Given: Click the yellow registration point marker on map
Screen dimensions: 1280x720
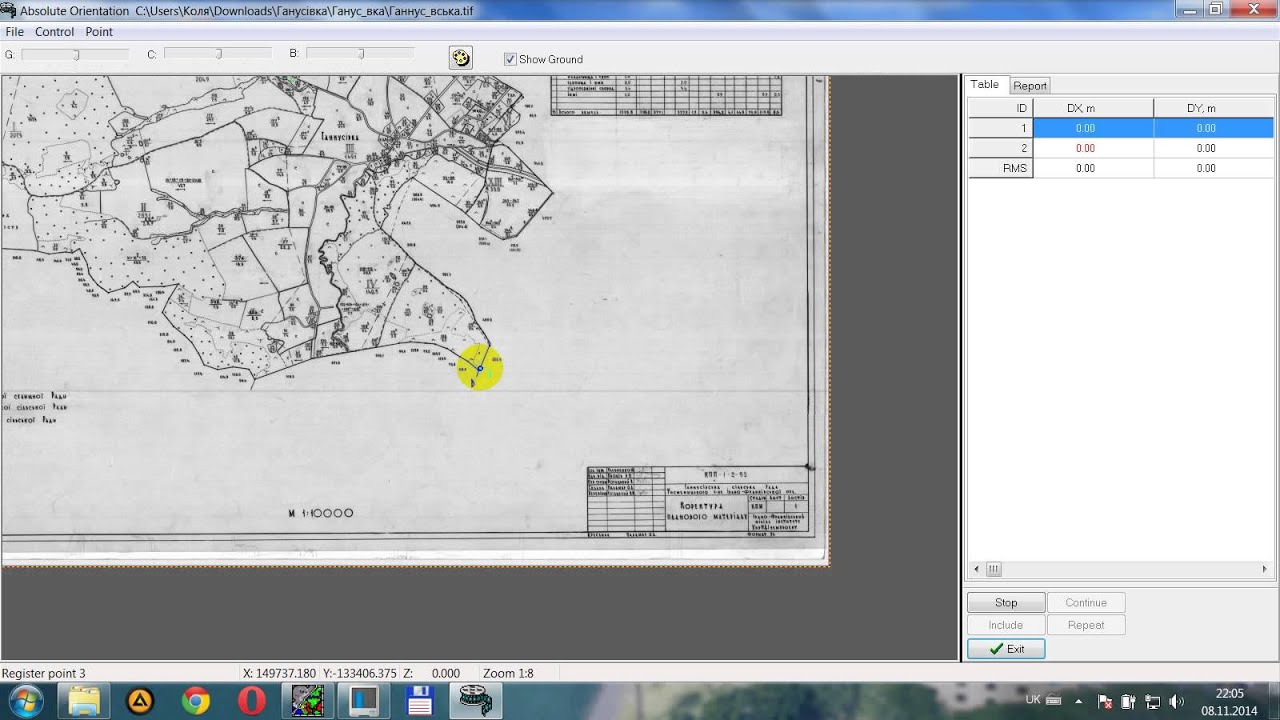Looking at the screenshot, I should tap(480, 368).
